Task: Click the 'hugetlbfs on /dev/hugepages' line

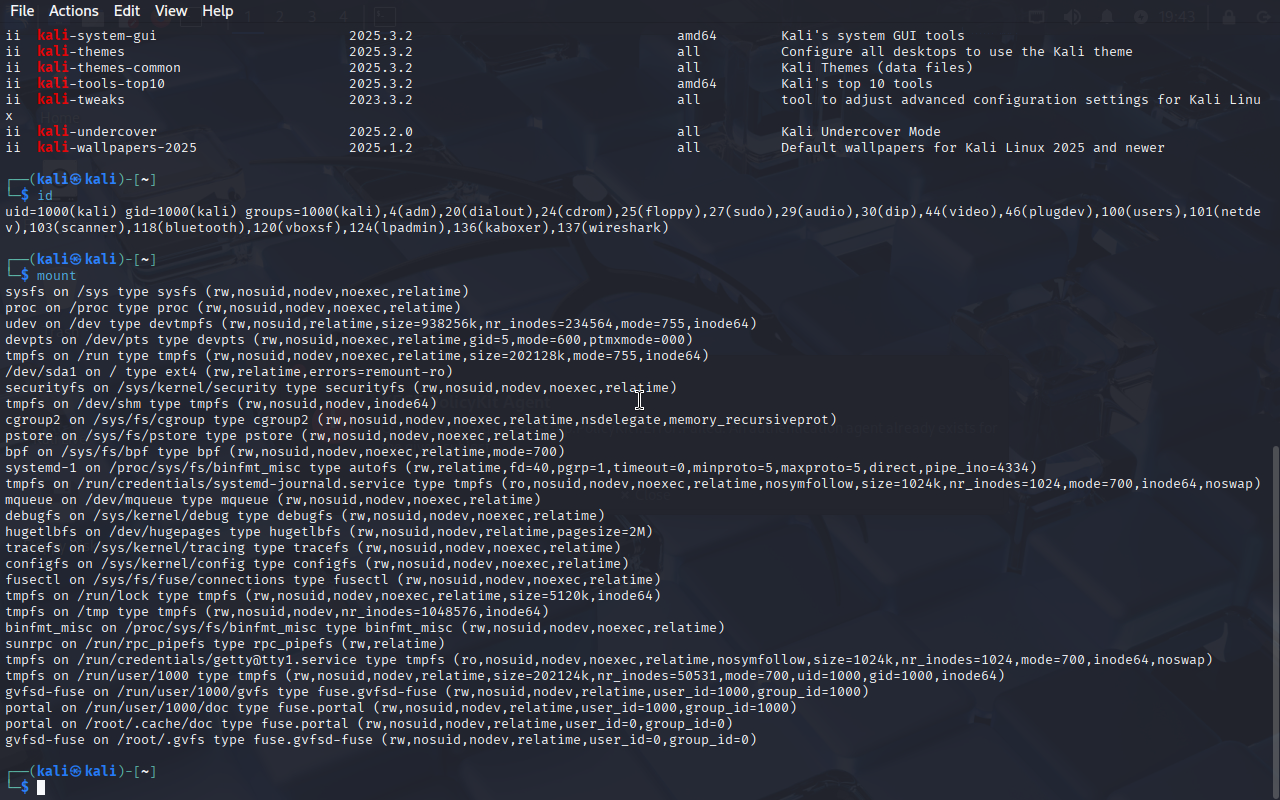Action: pyautogui.click(x=329, y=531)
